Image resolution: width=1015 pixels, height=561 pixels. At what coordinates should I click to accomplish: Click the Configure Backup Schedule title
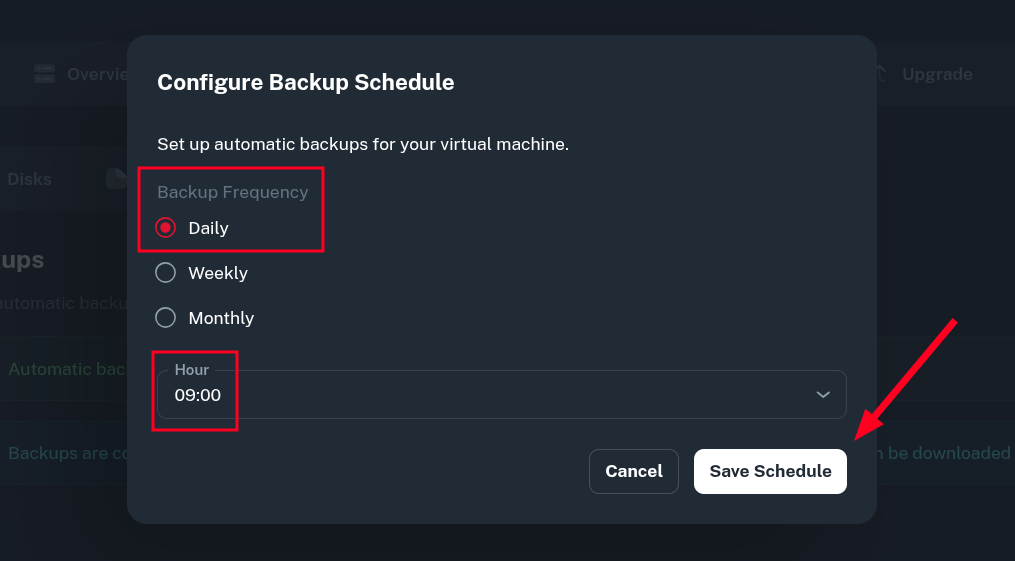pyautogui.click(x=305, y=82)
